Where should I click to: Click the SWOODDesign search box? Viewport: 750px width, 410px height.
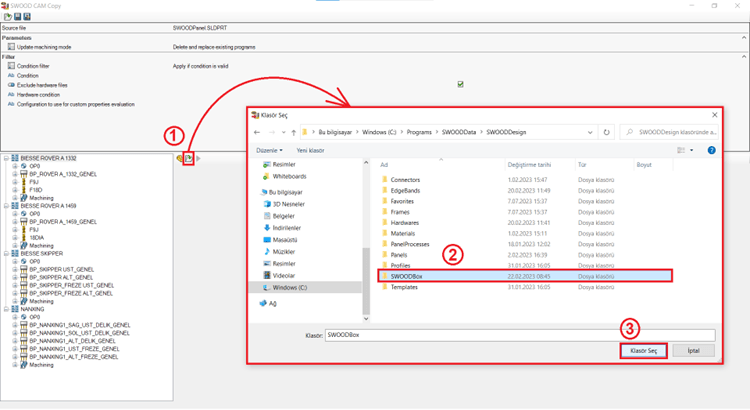click(x=669, y=132)
